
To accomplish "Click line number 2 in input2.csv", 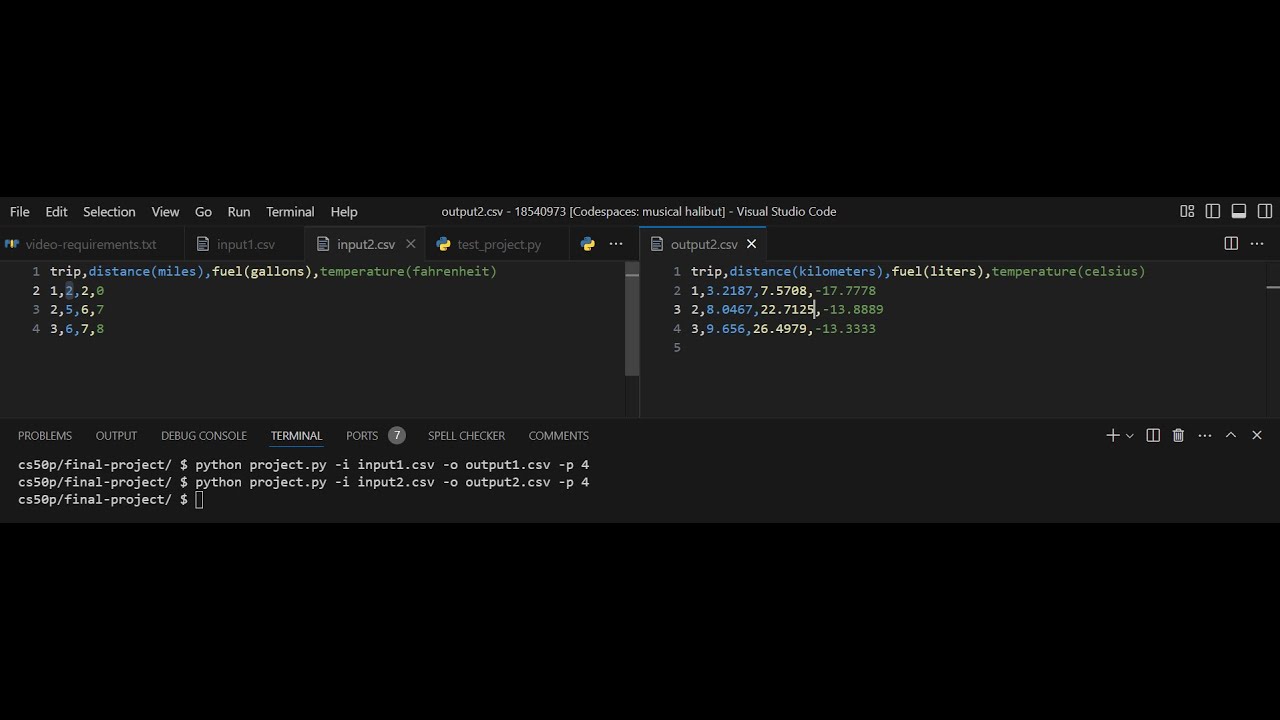I will coord(36,290).
